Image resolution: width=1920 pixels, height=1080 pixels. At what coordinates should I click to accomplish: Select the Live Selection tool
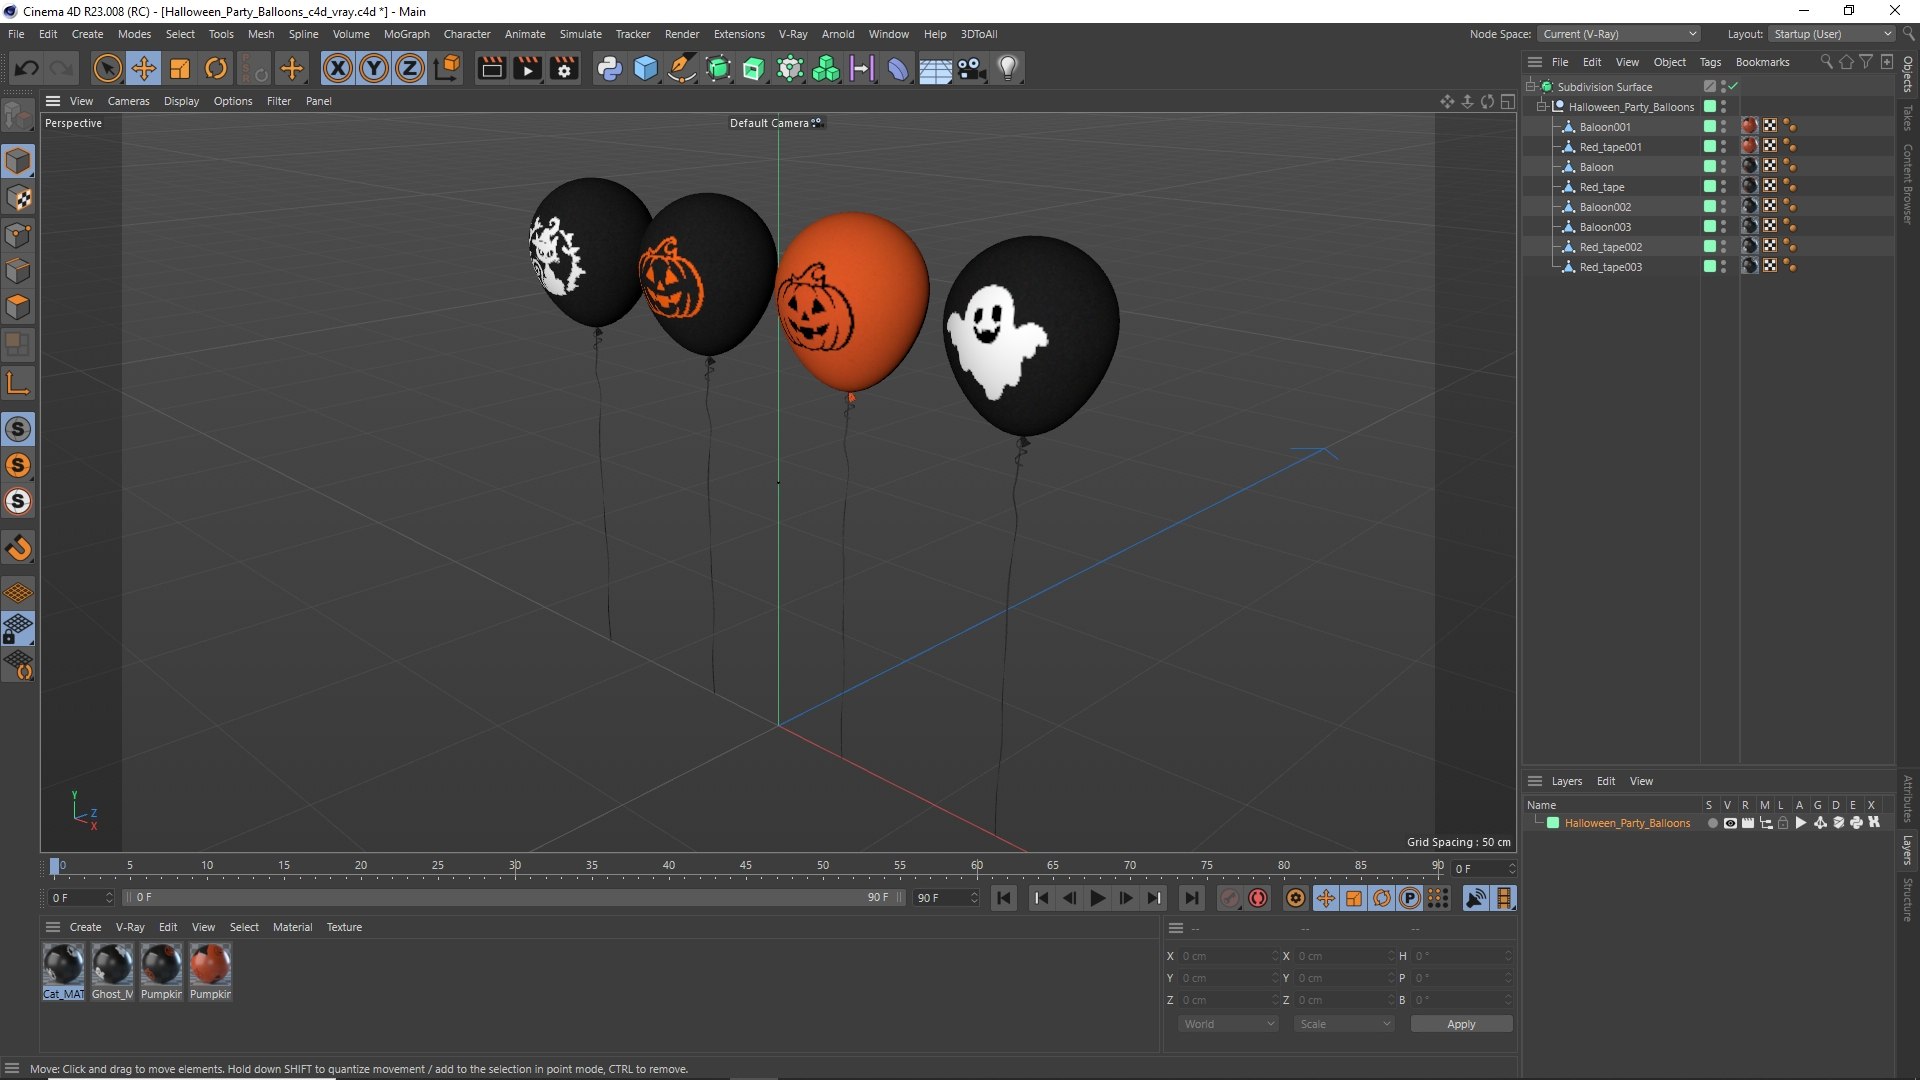click(107, 68)
